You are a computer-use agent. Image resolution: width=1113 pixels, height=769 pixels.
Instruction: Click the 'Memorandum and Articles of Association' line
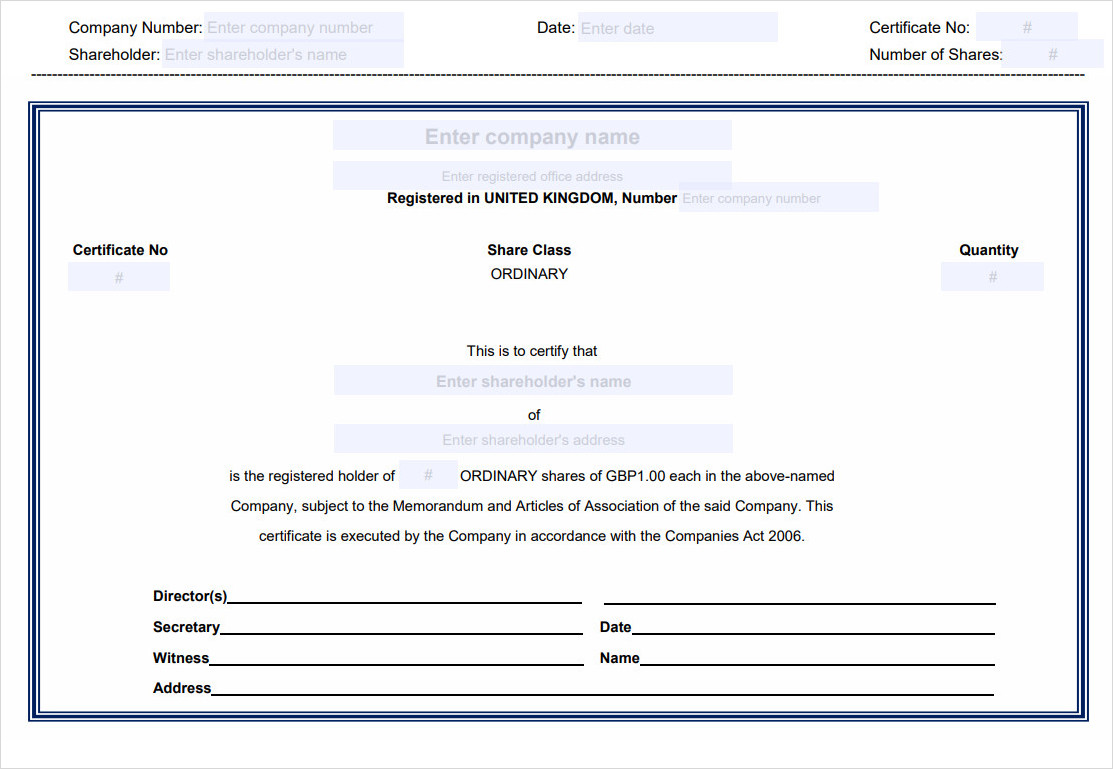tap(532, 506)
